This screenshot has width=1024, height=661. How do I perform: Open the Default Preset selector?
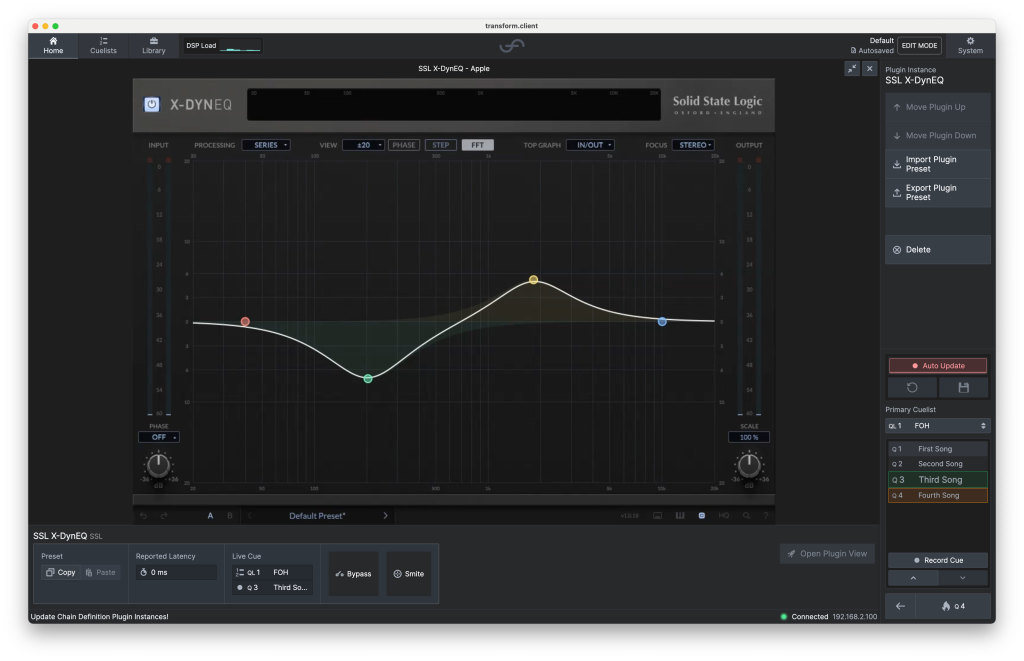click(317, 516)
